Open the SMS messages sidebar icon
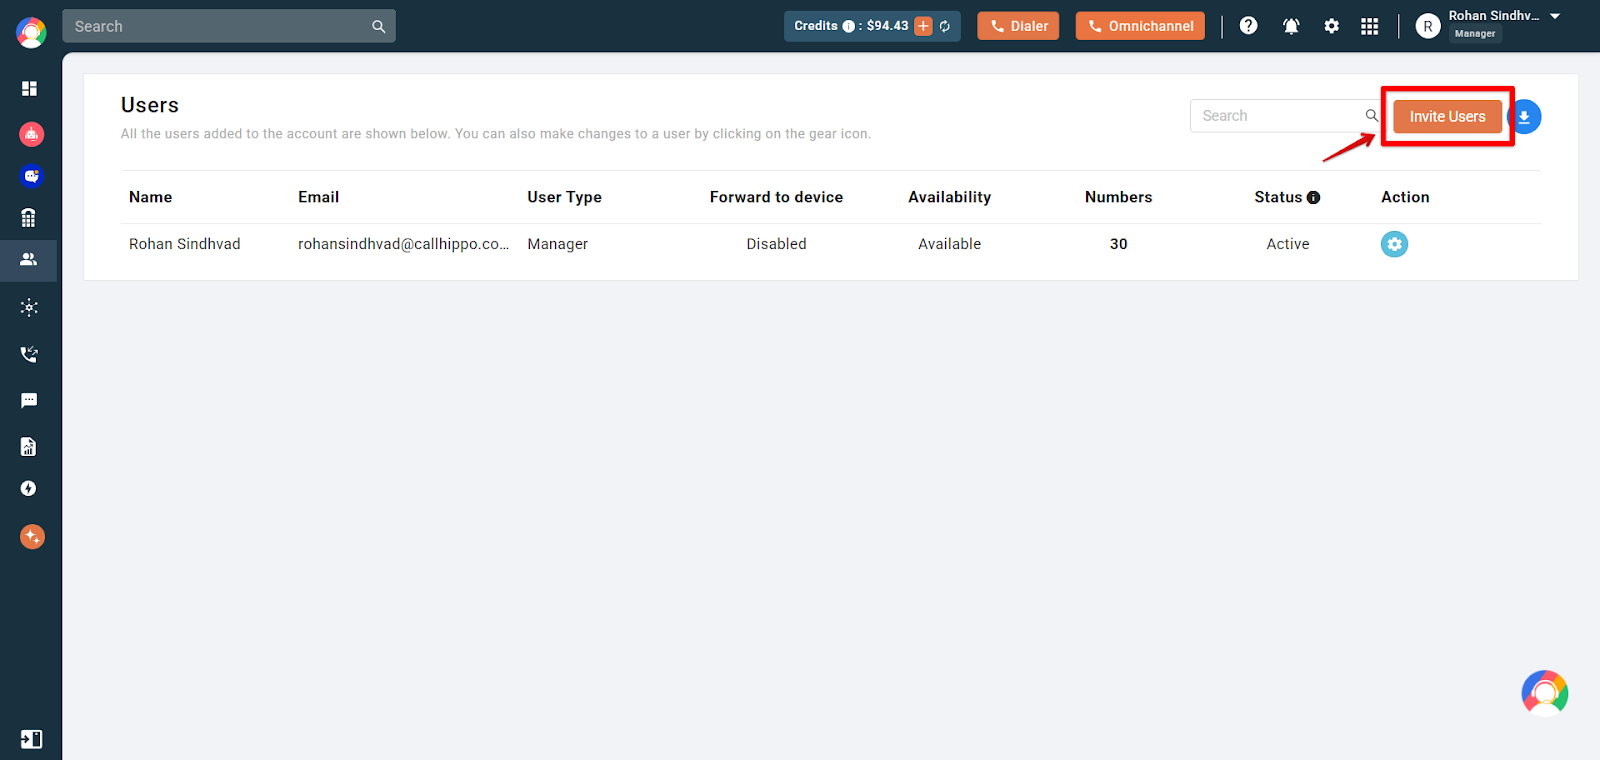The height and width of the screenshot is (760, 1600). coord(29,401)
